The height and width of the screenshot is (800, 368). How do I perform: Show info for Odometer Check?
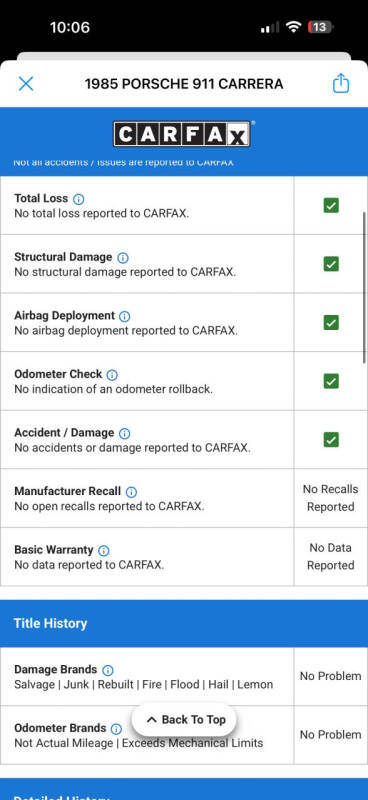(112, 375)
